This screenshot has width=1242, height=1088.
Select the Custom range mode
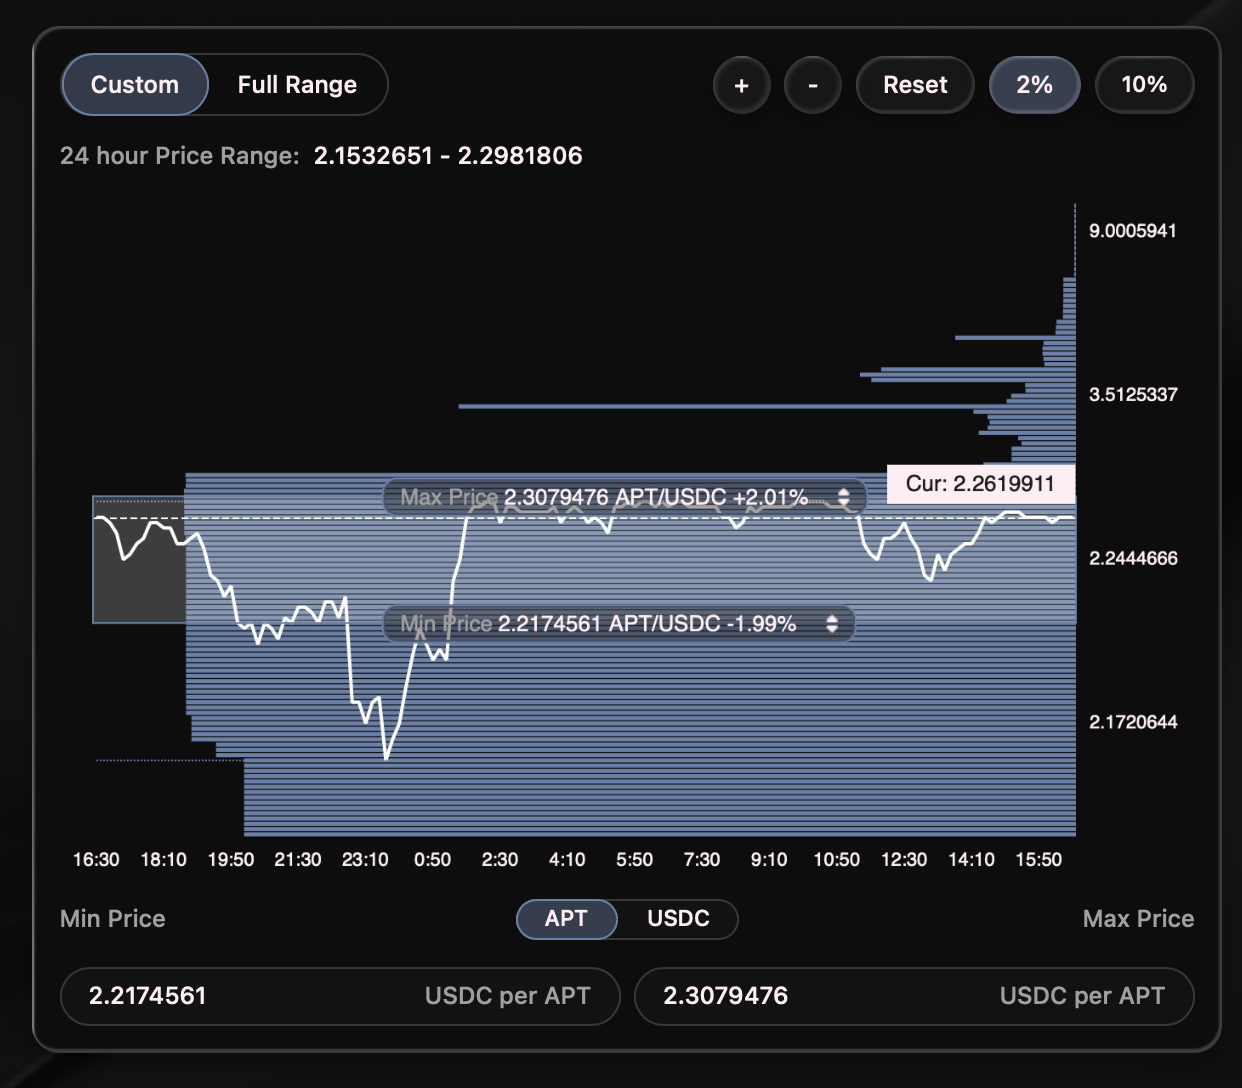coord(135,85)
